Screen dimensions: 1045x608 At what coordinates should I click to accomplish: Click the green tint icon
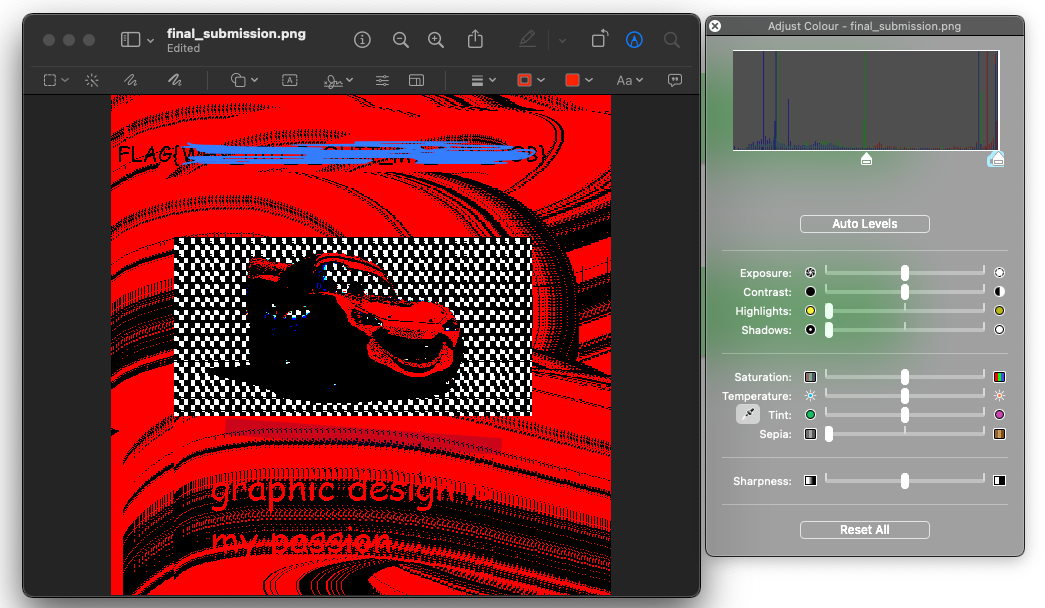(810, 415)
